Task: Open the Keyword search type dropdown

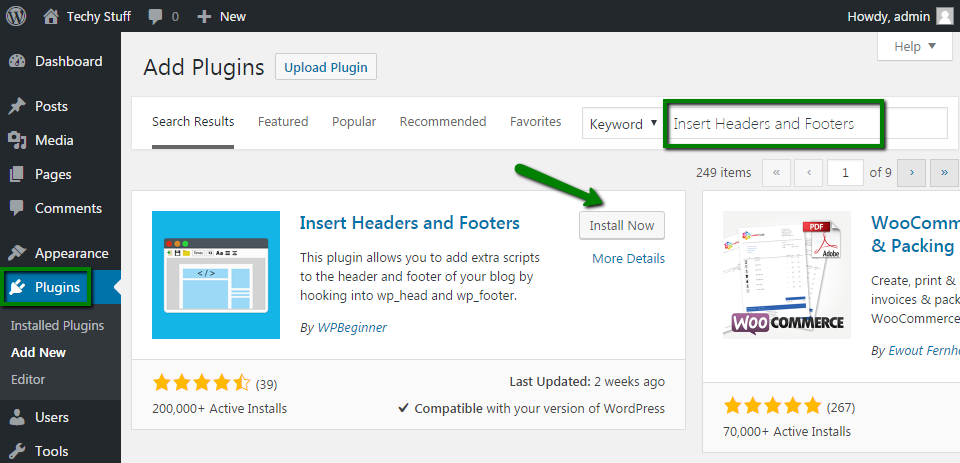Action: 623,124
